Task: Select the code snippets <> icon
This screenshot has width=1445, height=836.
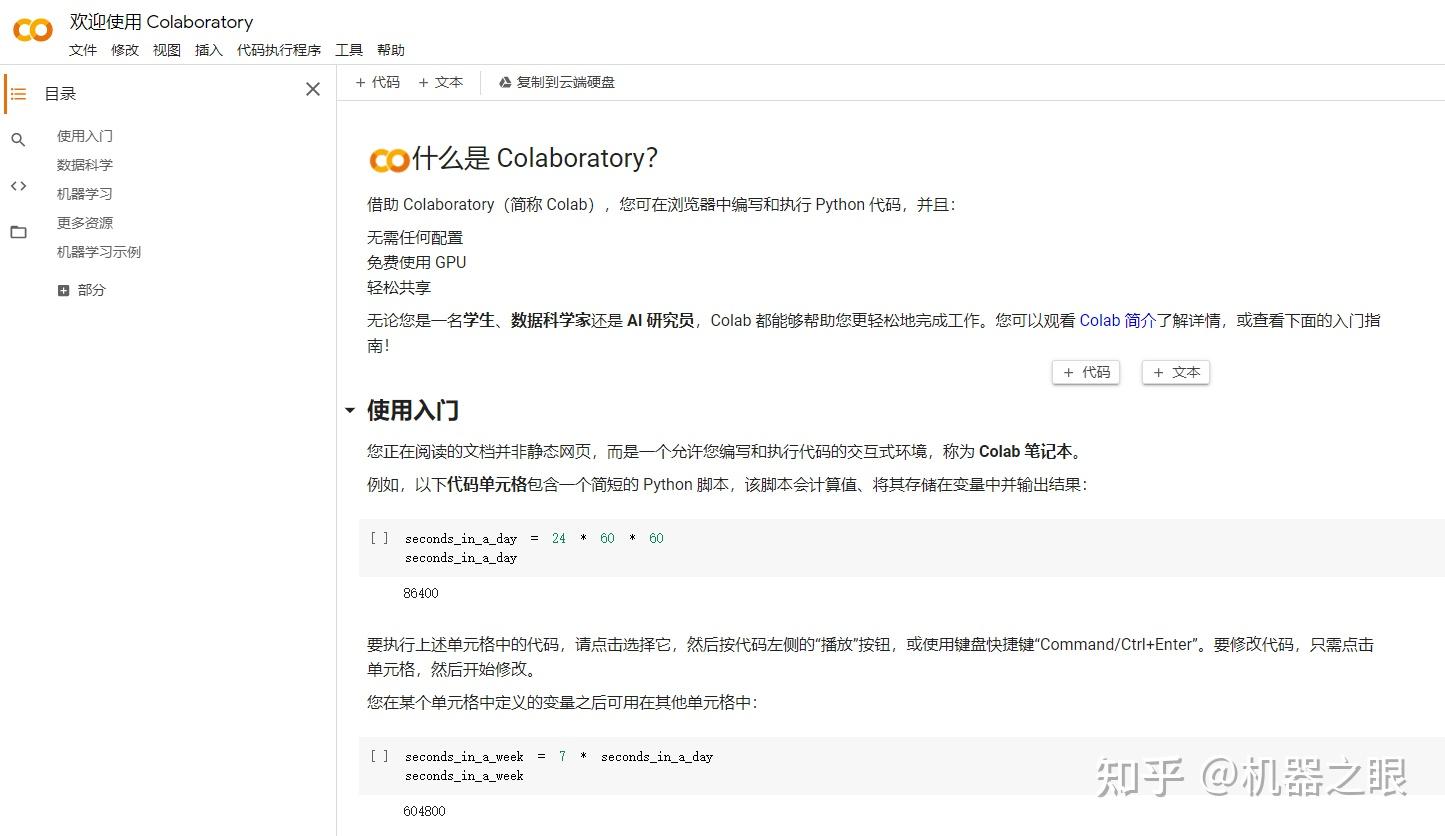Action: [x=18, y=185]
